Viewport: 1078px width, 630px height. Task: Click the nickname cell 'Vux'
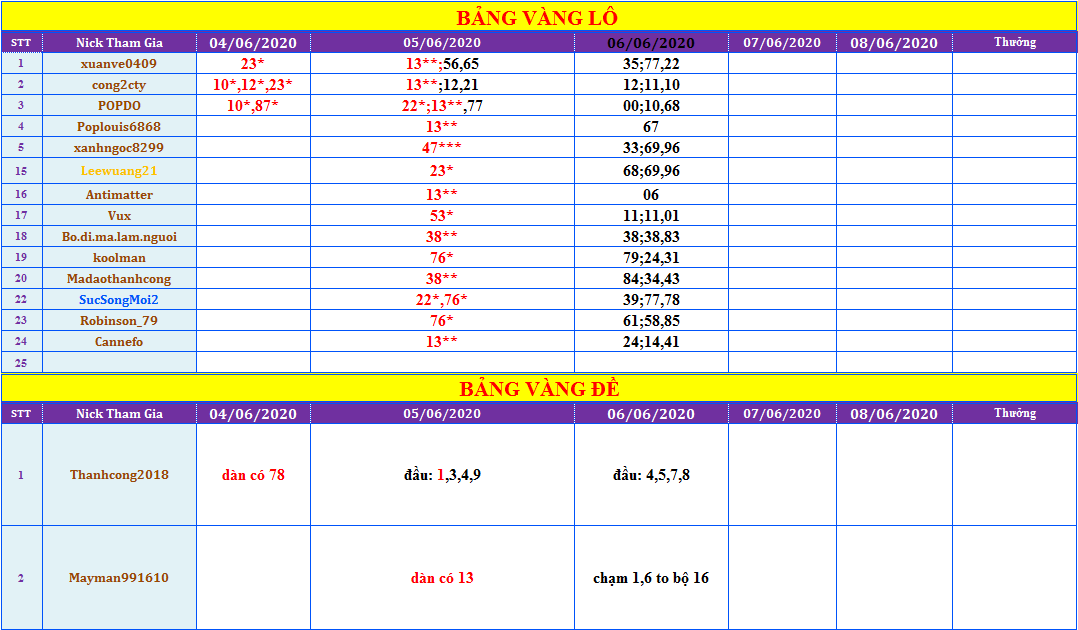pos(120,216)
